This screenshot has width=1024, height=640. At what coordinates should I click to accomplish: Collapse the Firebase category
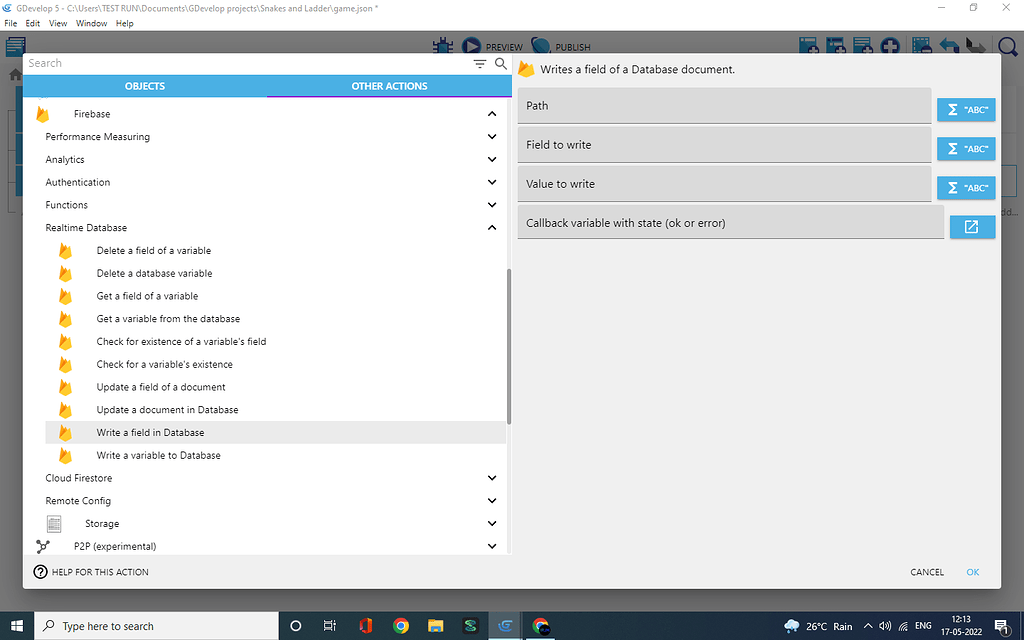coord(492,114)
